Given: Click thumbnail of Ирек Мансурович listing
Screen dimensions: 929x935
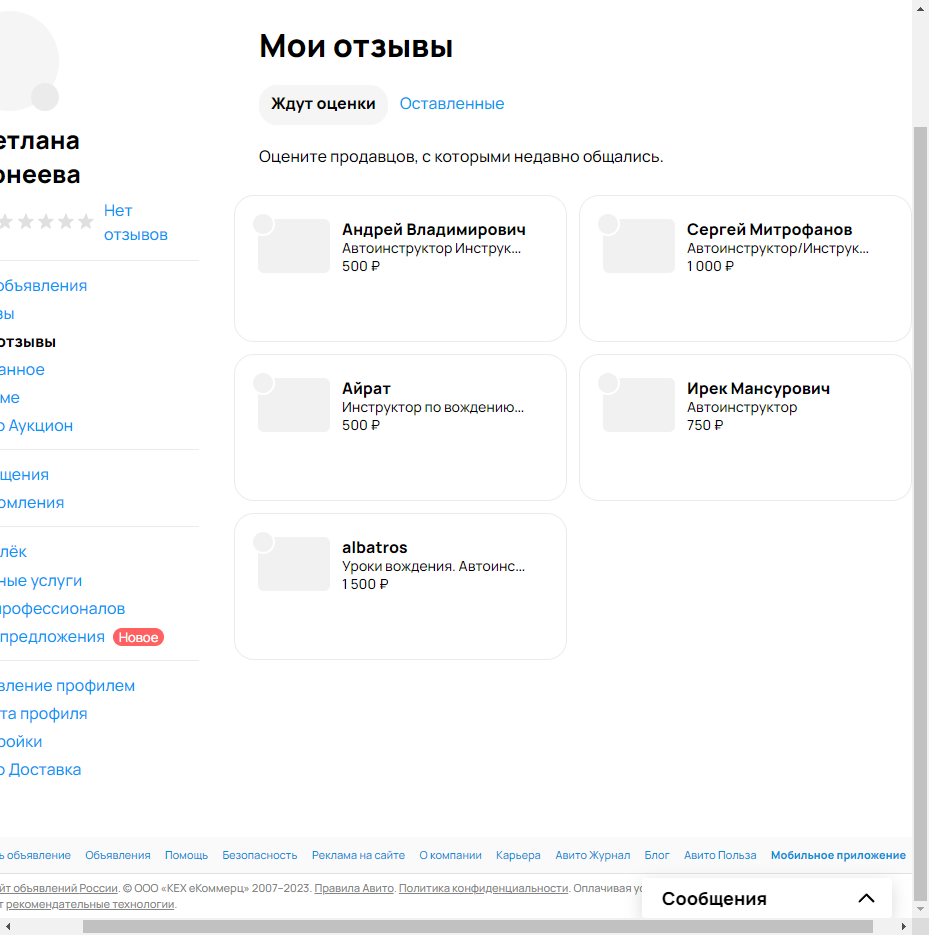Looking at the screenshot, I should [x=639, y=405].
